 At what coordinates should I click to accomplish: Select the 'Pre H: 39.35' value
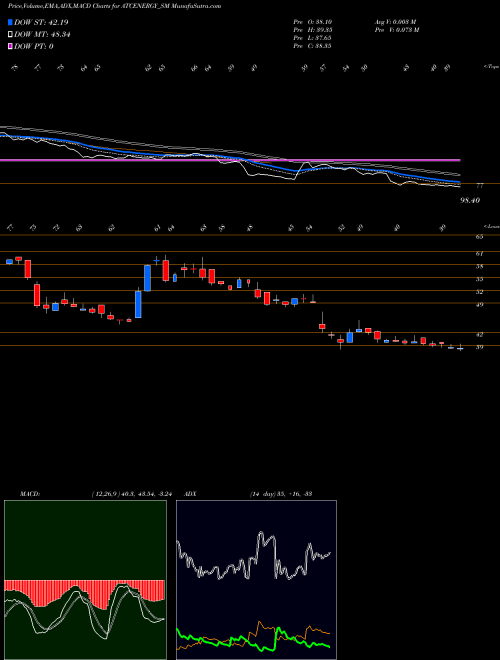point(313,30)
